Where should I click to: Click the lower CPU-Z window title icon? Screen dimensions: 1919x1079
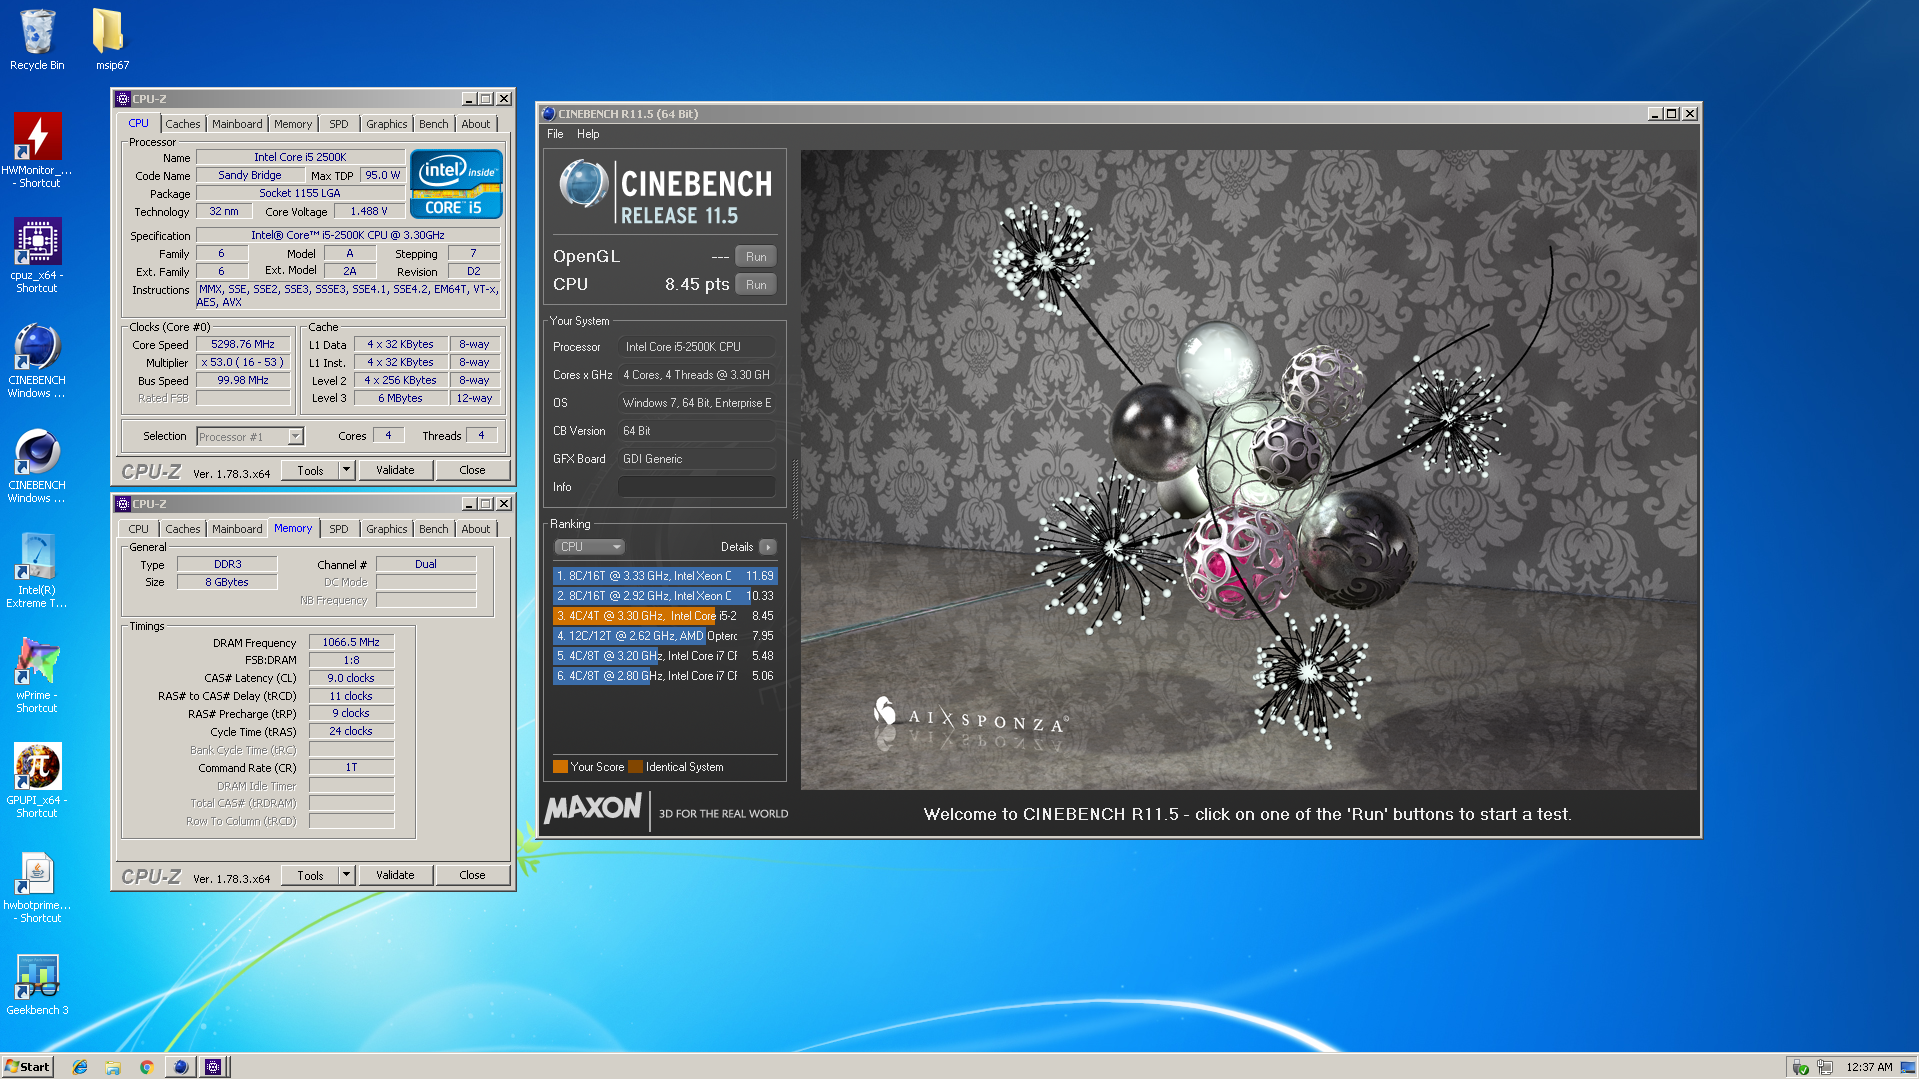pos(123,504)
